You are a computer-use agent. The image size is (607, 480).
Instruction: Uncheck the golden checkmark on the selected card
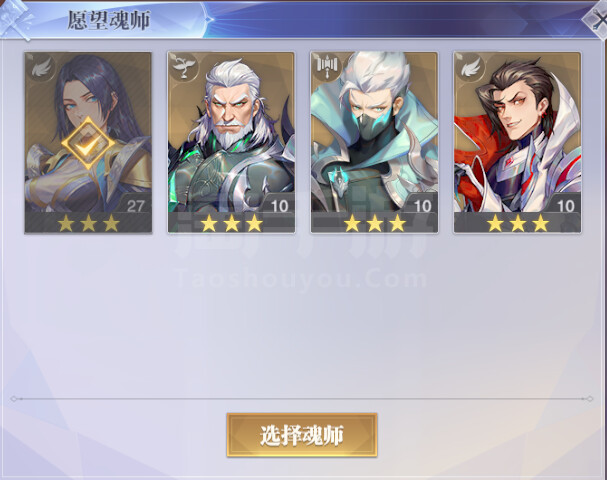[x=88, y=143]
